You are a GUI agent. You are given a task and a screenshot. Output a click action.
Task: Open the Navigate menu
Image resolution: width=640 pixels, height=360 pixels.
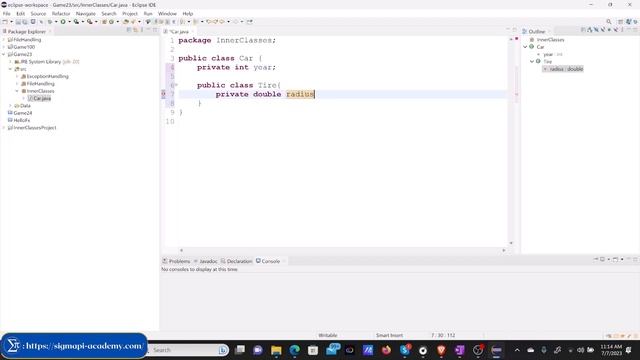point(86,13)
